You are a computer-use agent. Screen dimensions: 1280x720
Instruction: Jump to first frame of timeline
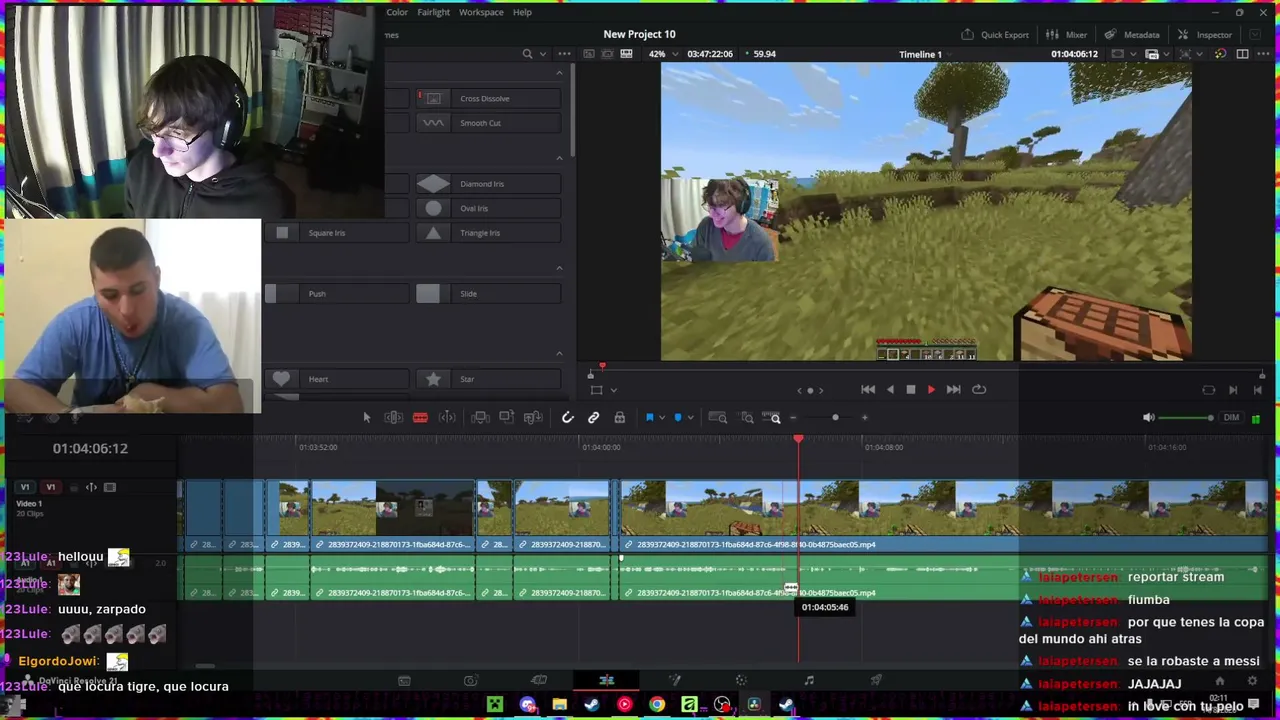[868, 390]
